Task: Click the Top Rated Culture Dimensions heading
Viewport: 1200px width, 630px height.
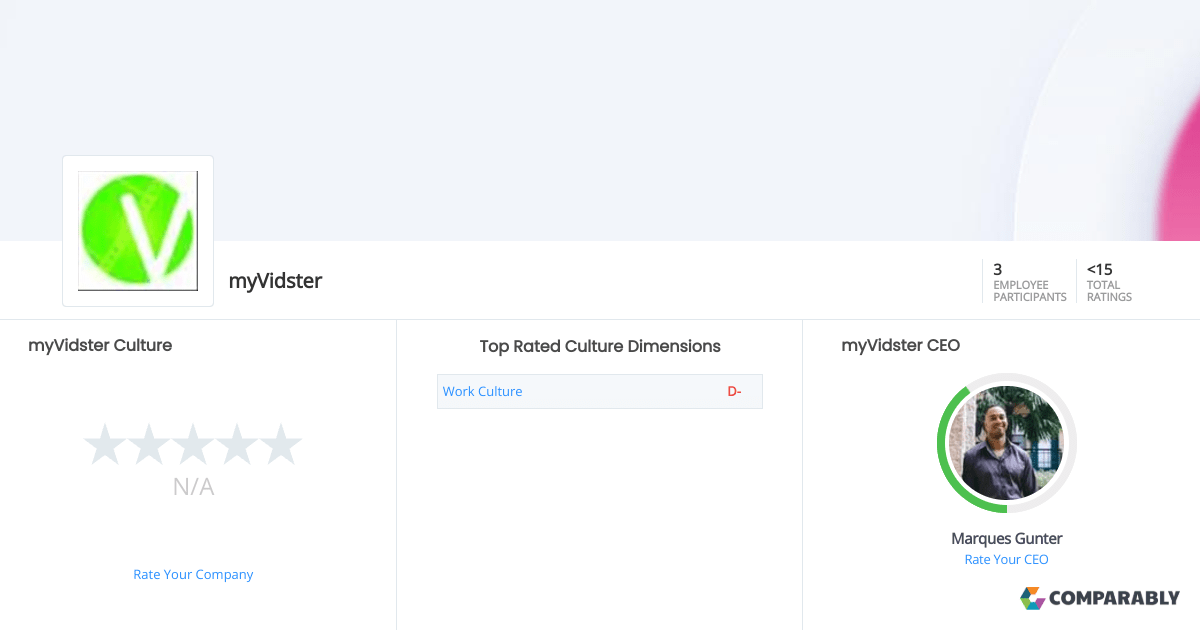Action: pos(600,347)
